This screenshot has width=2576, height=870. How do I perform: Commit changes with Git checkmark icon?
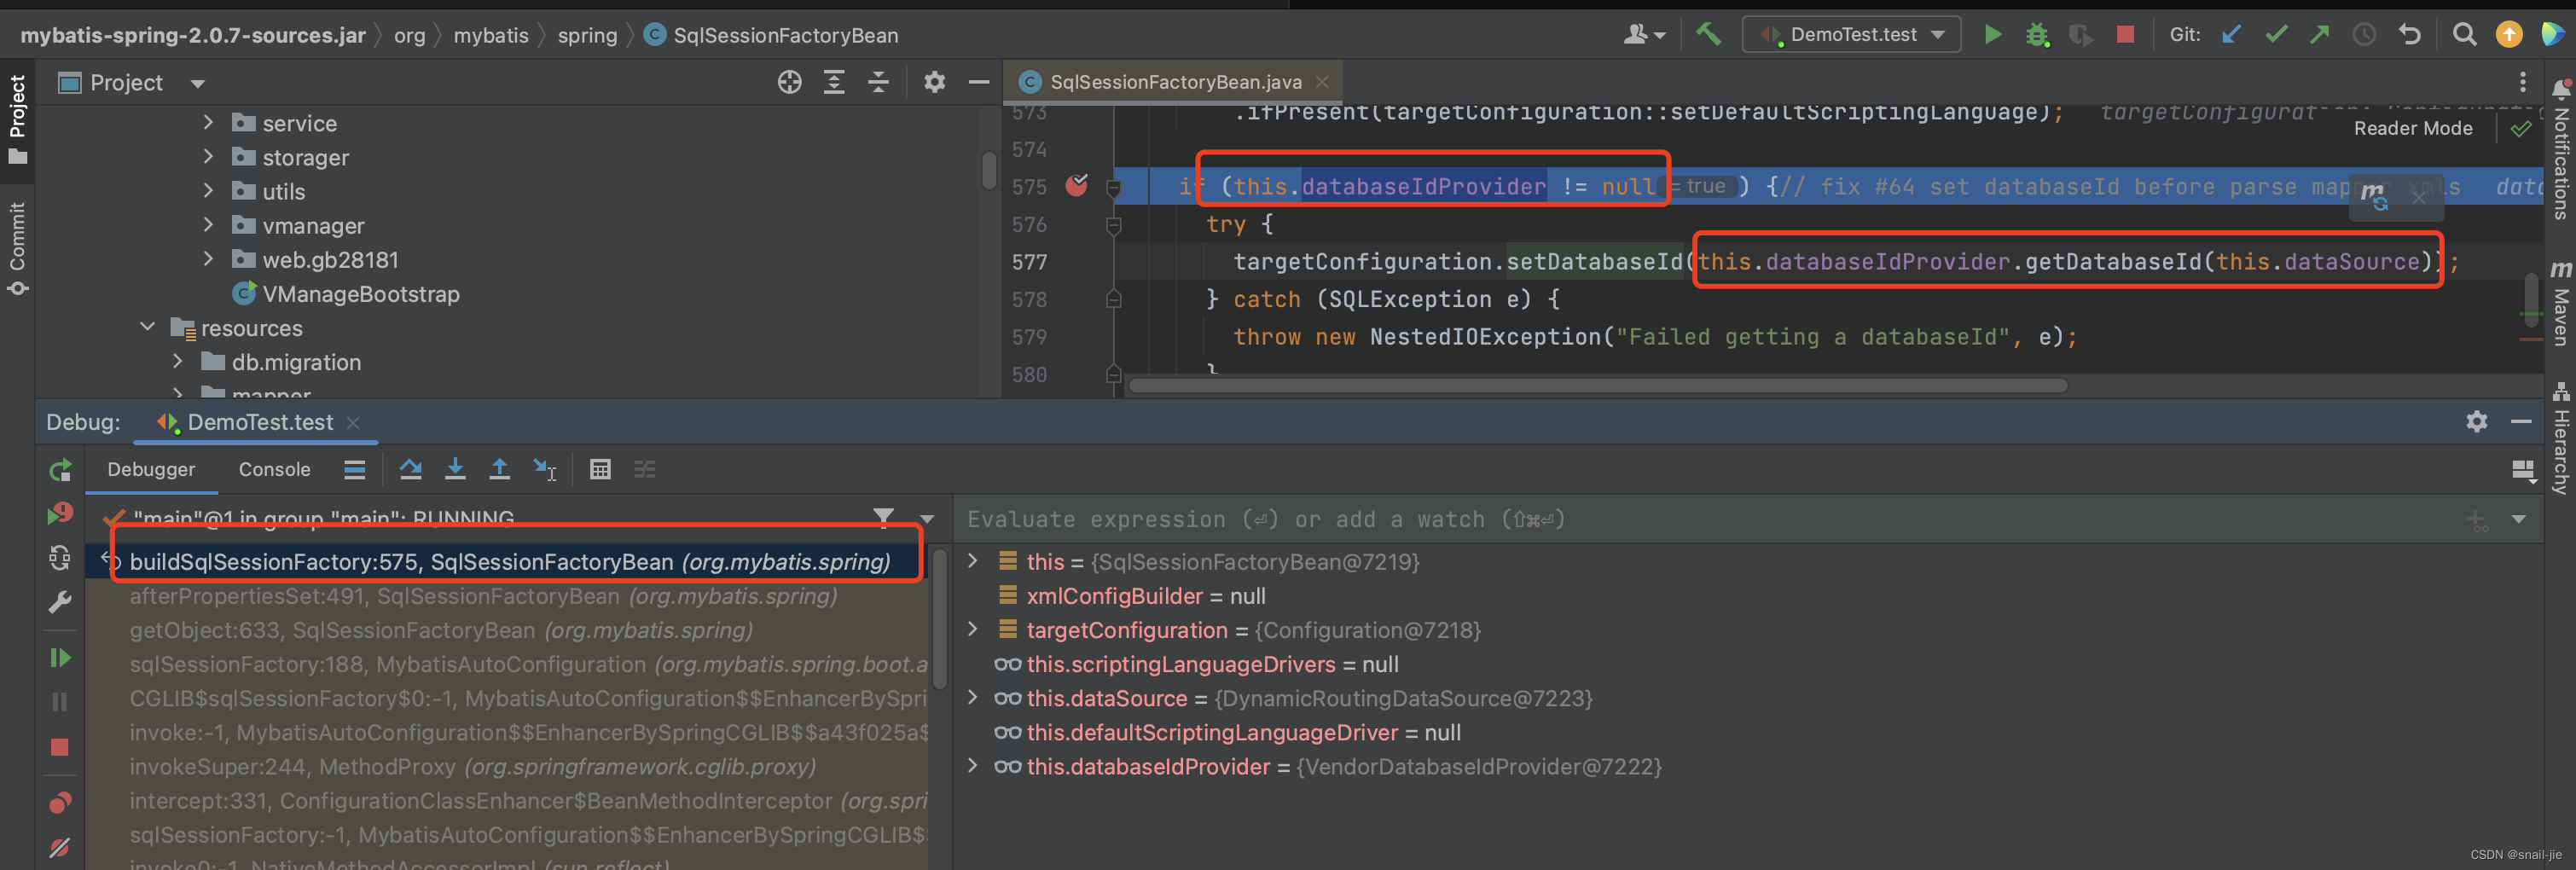(x=2276, y=35)
